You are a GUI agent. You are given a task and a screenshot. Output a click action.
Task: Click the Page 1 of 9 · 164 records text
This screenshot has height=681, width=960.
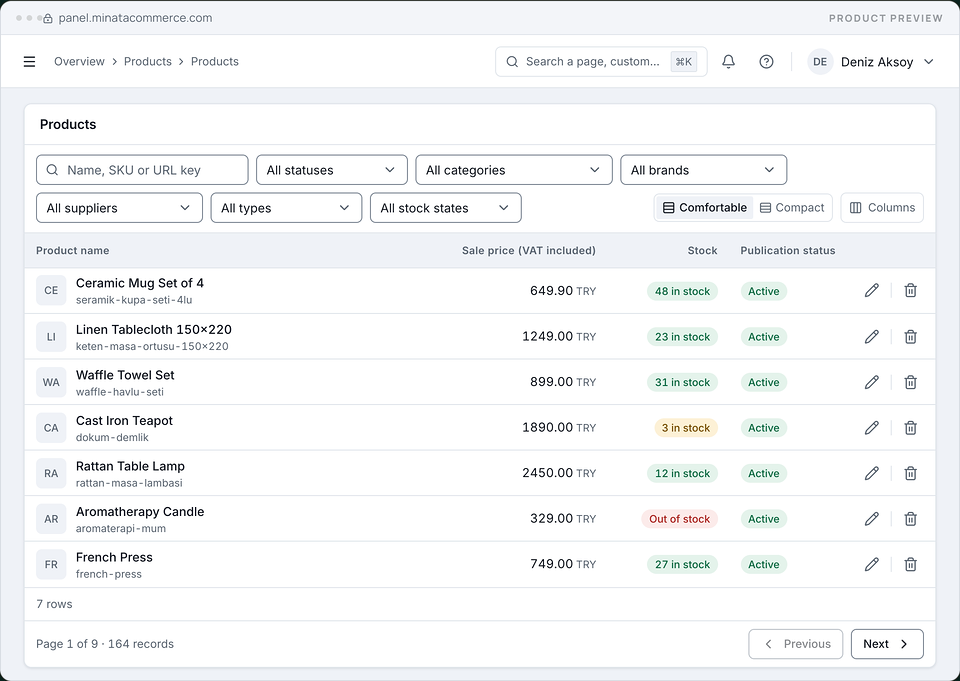tap(105, 644)
